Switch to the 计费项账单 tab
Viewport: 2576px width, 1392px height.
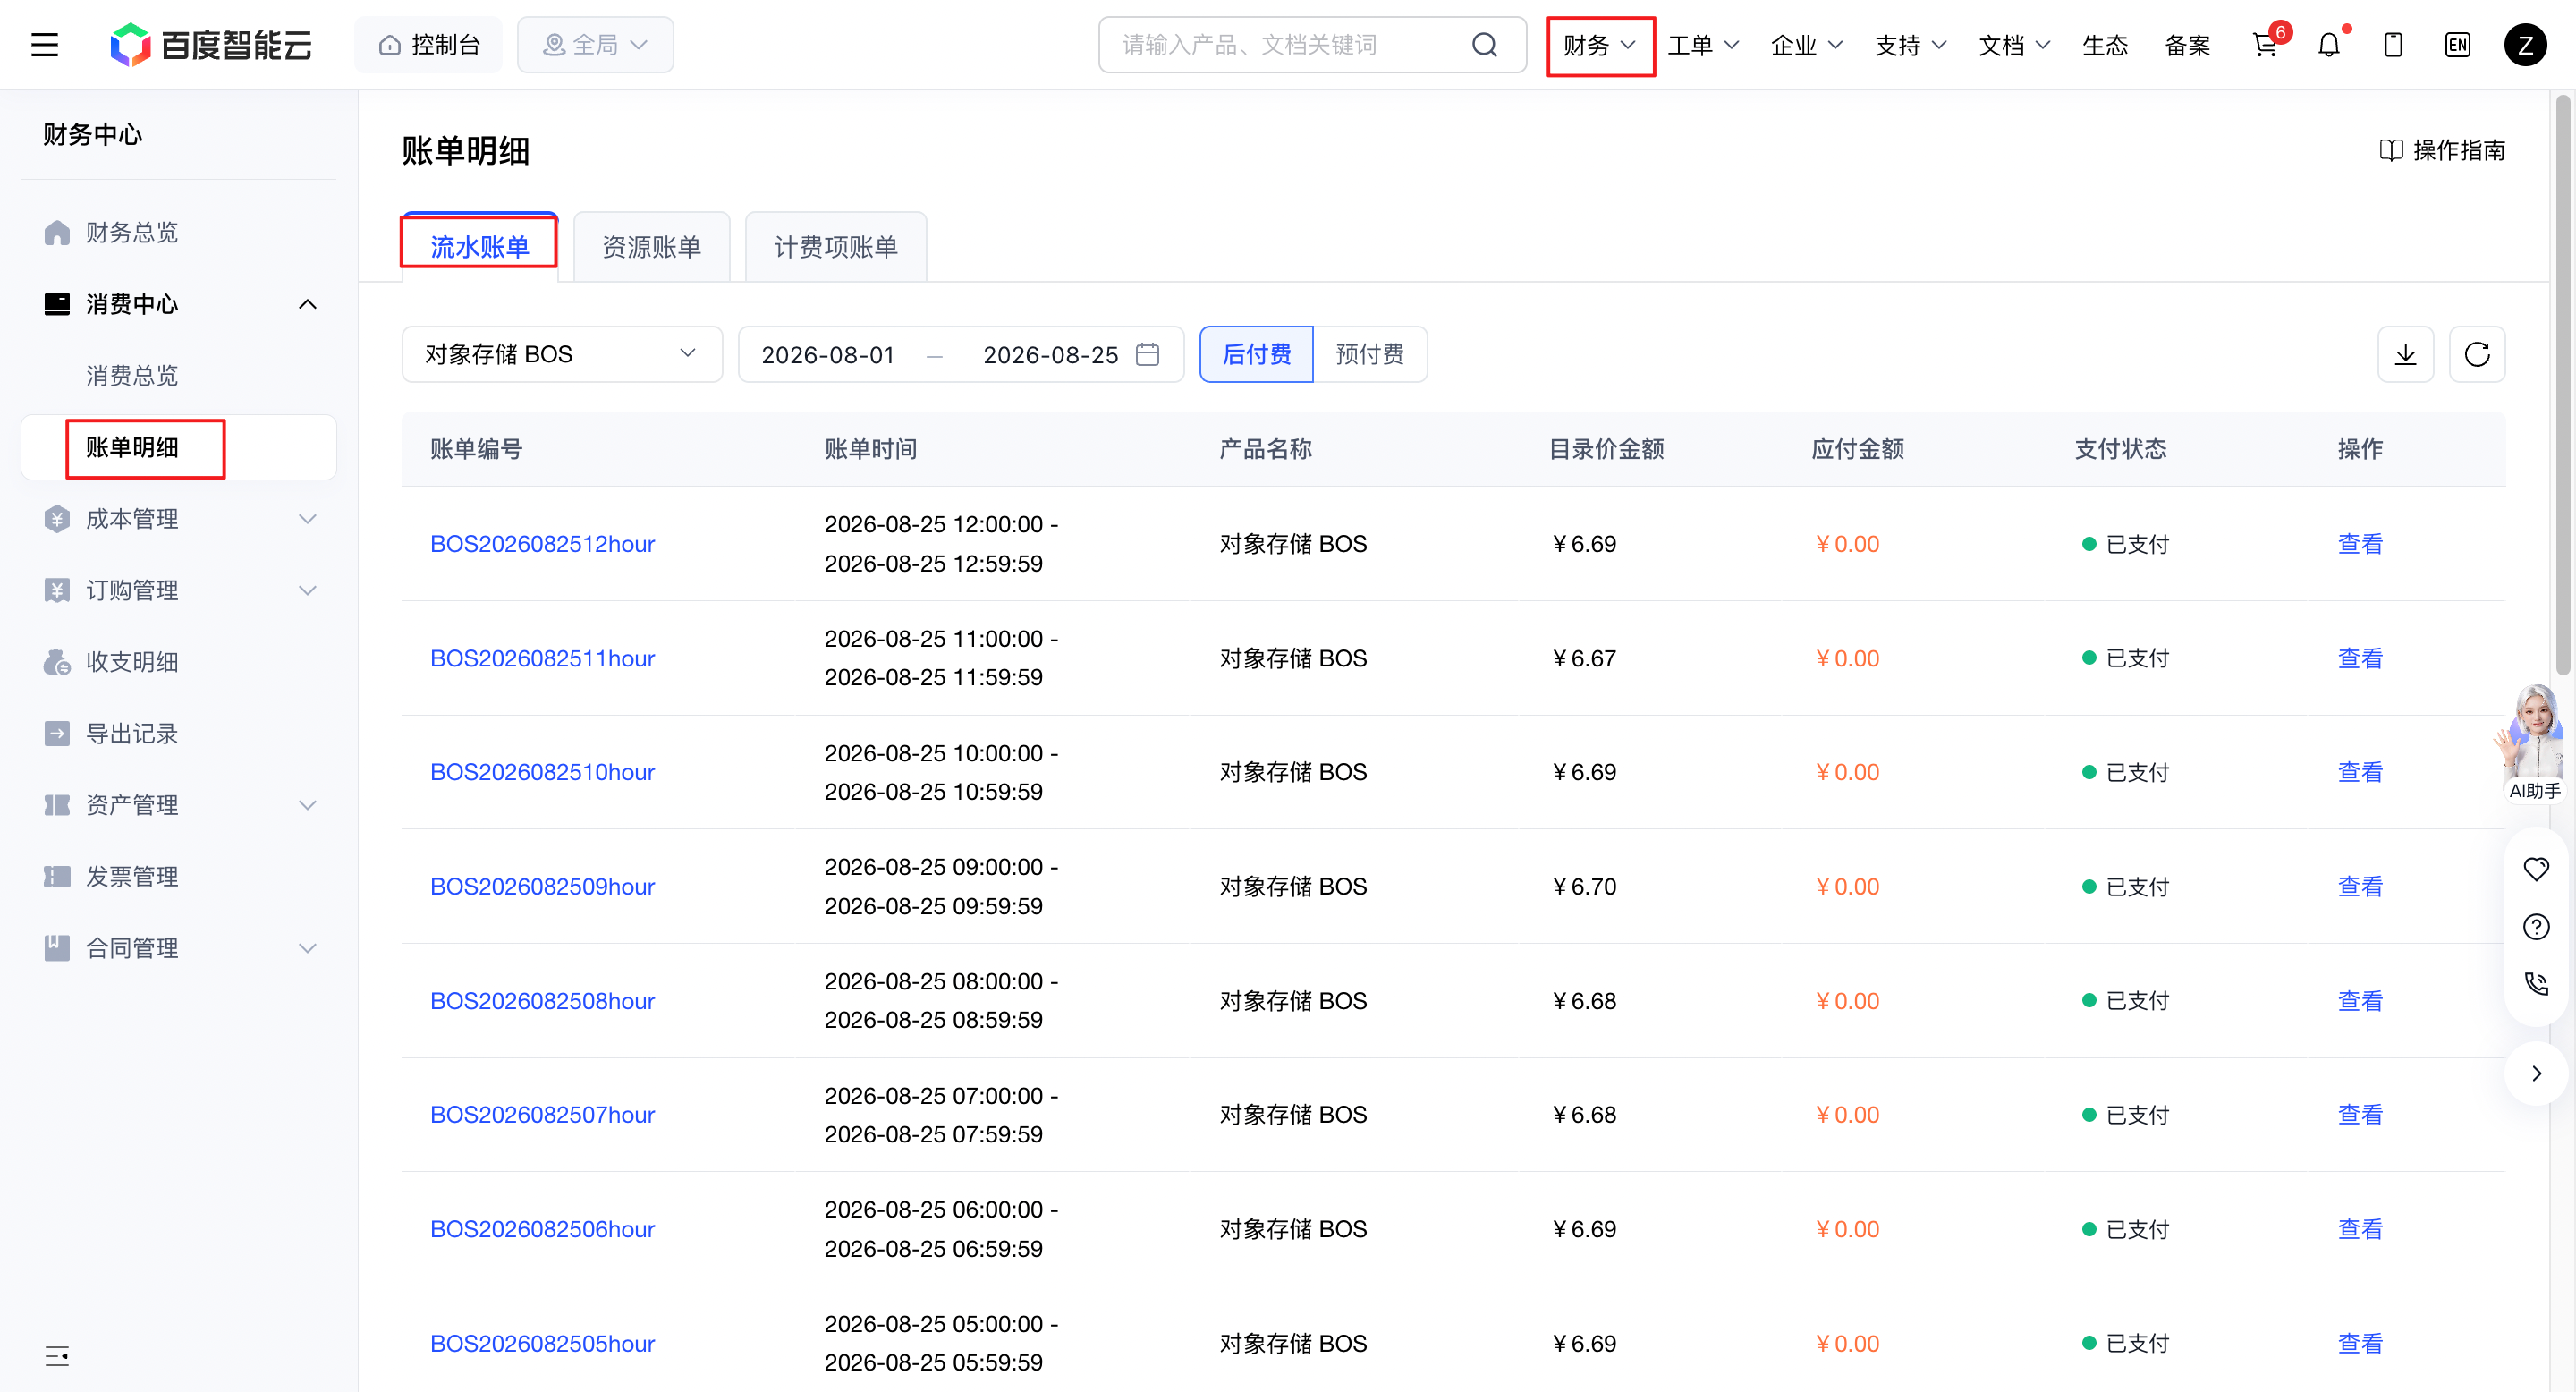(x=836, y=247)
